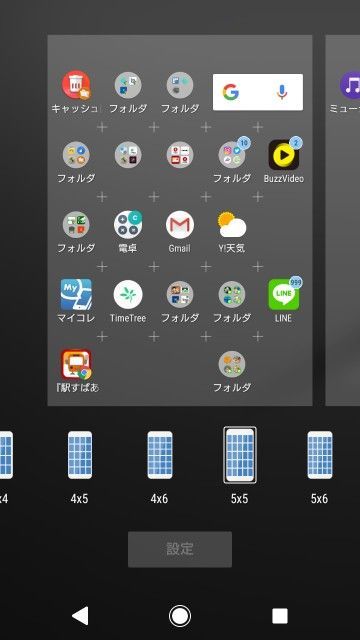This screenshot has height=640, width=360.
Task: Click the "TimeTree" app label
Action: pyautogui.click(x=128, y=318)
